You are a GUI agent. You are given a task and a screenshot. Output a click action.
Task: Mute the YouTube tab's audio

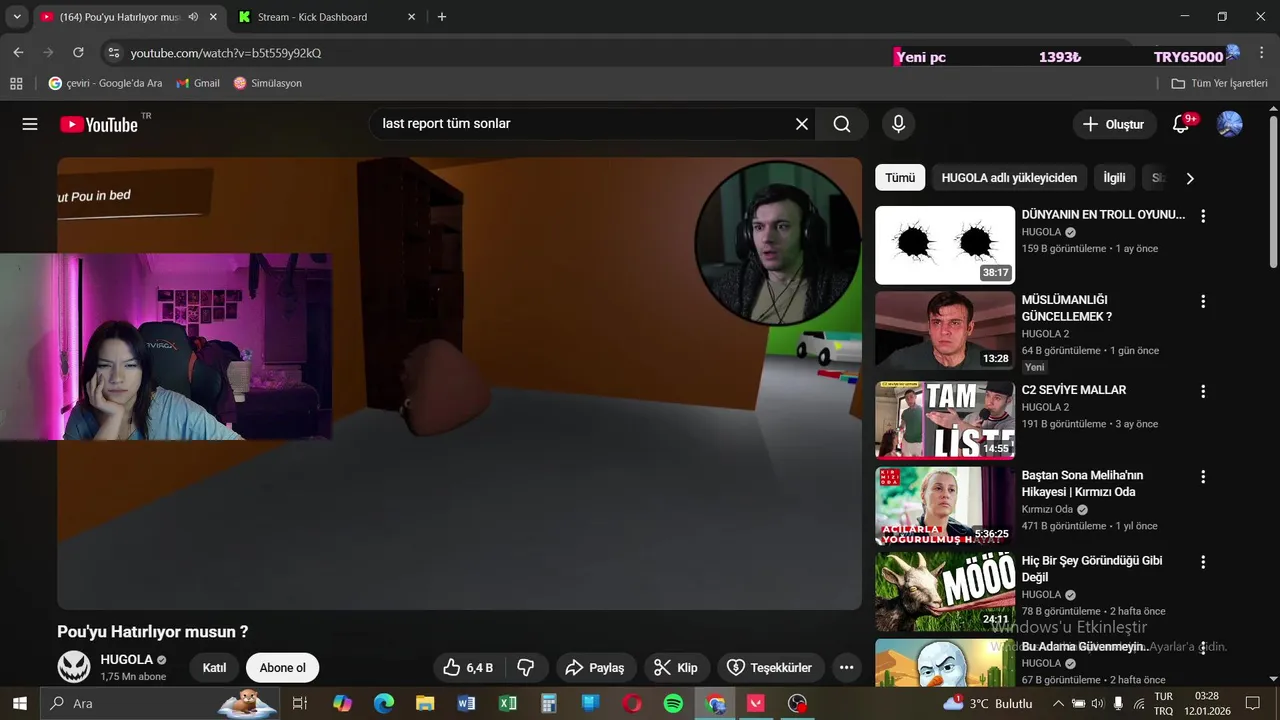coord(192,17)
